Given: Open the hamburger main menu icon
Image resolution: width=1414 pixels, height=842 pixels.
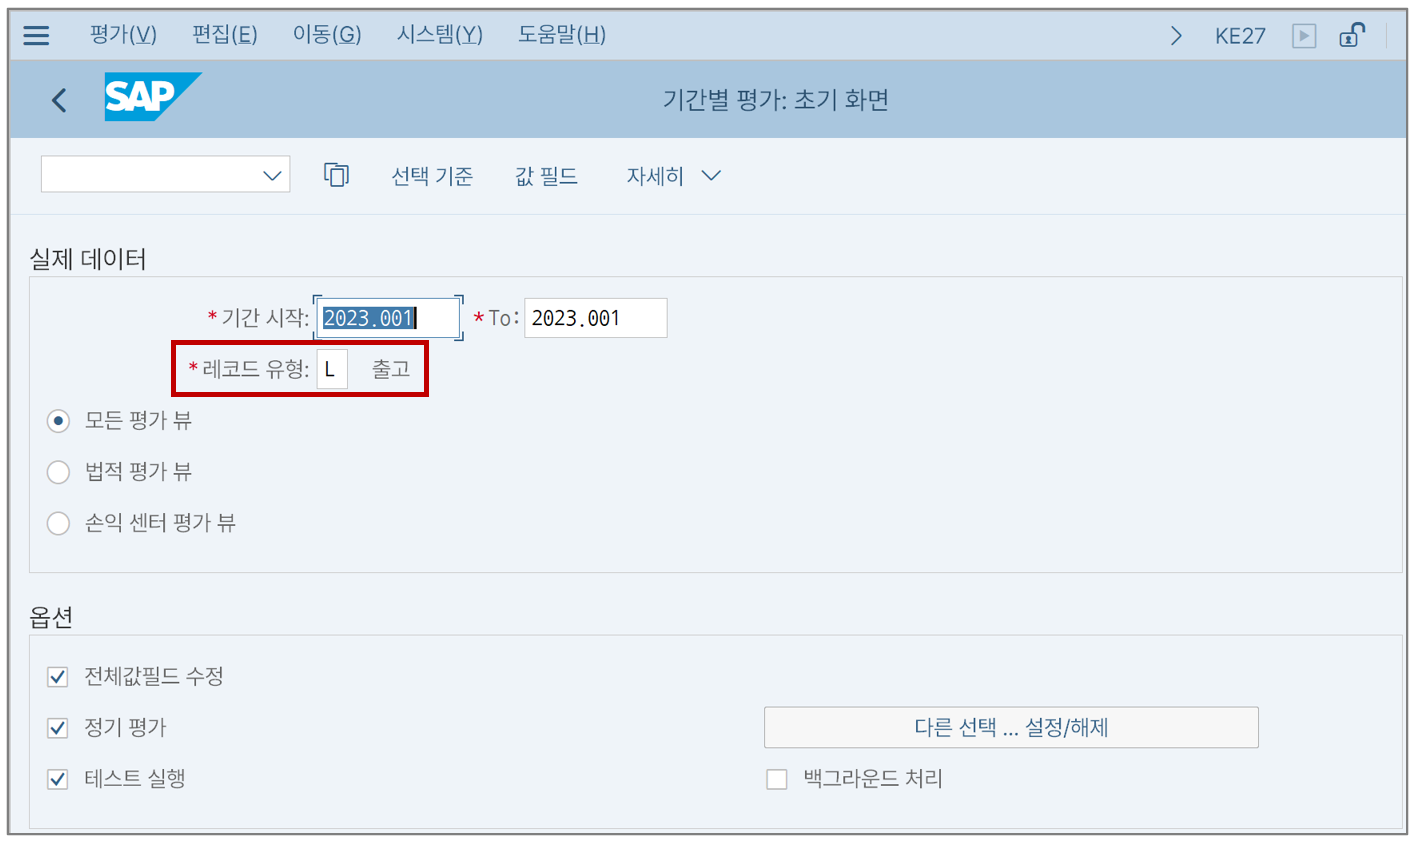Looking at the screenshot, I should coord(36,36).
